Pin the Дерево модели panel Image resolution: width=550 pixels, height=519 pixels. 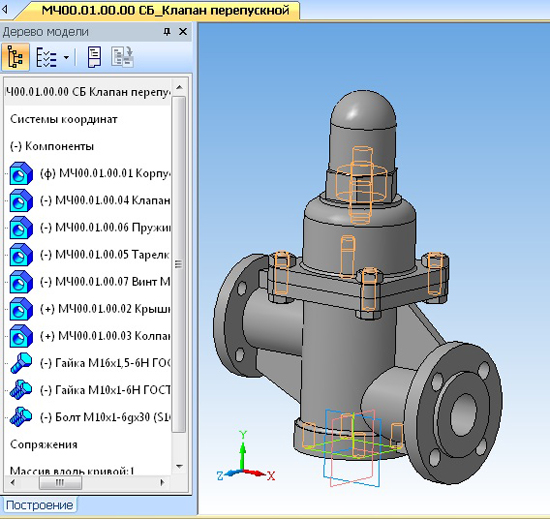click(167, 32)
